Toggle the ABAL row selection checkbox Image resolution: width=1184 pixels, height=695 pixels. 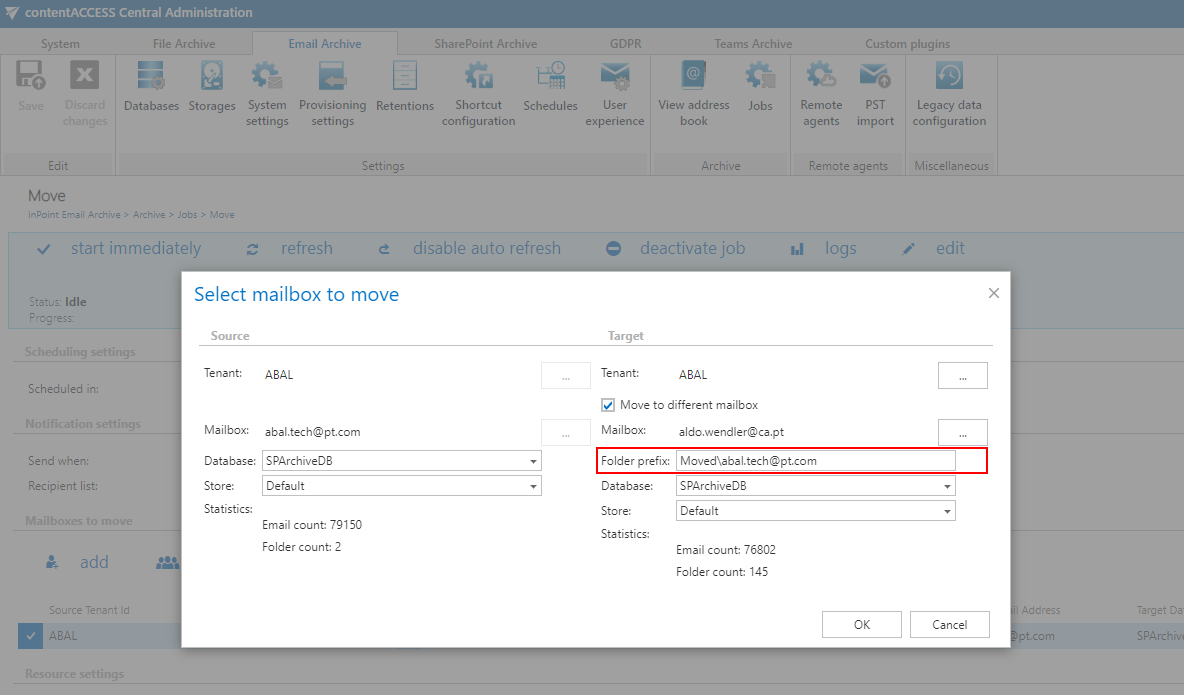click(31, 635)
